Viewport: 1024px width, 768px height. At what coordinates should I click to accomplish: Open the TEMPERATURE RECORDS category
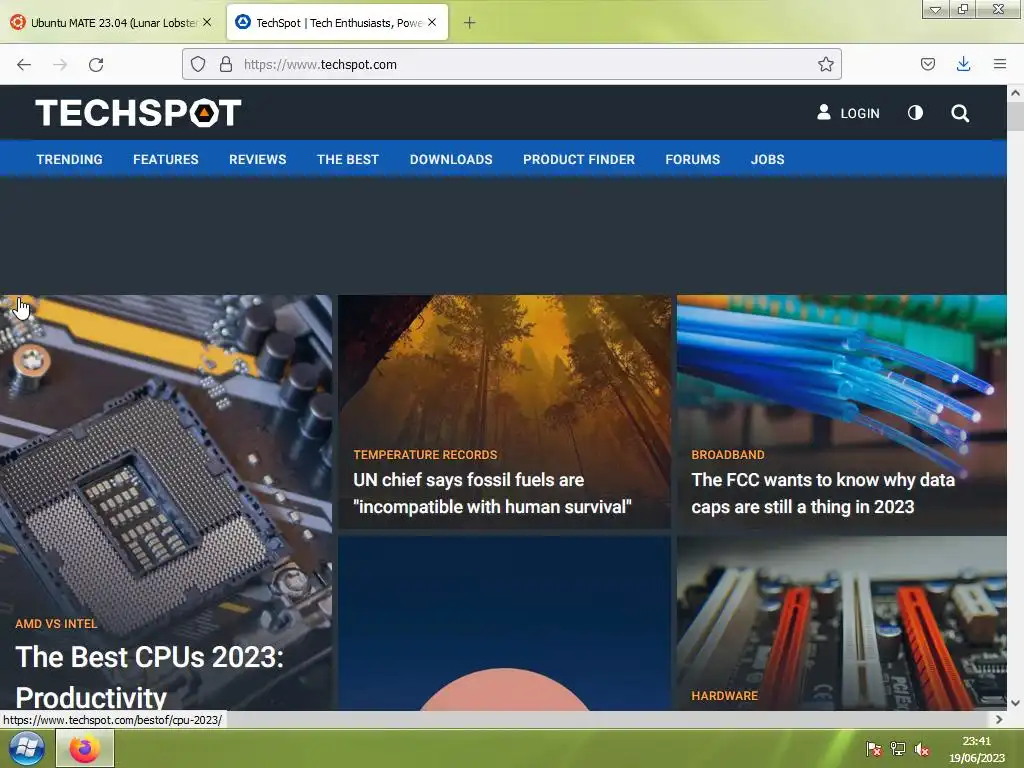pyautogui.click(x=425, y=455)
